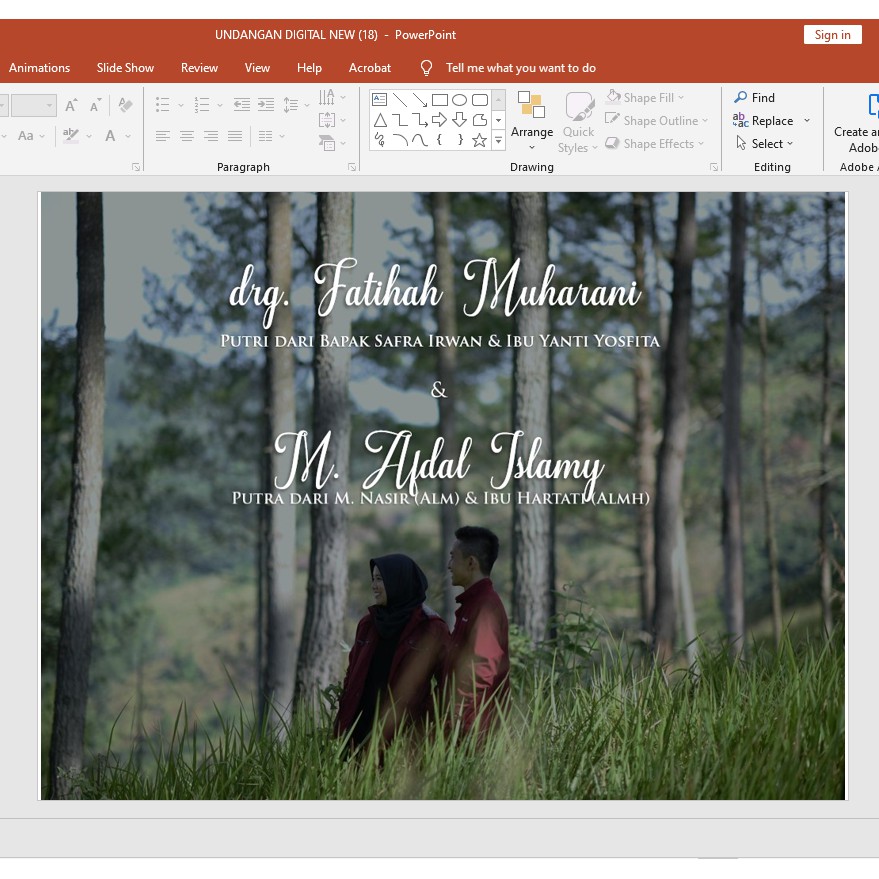Pick the Oval shape in the gallery
Screen dimensions: 879x879
click(x=460, y=100)
